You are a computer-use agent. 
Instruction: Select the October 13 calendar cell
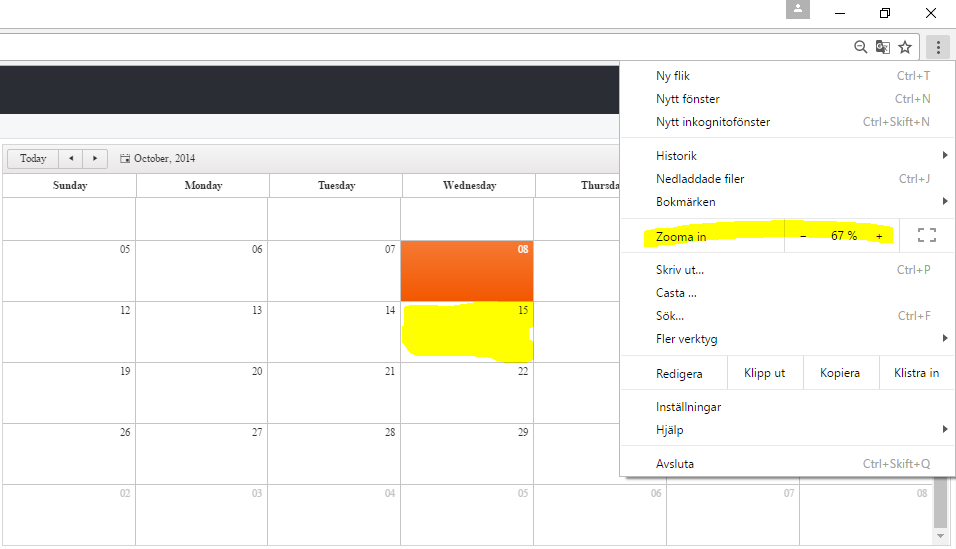click(202, 332)
